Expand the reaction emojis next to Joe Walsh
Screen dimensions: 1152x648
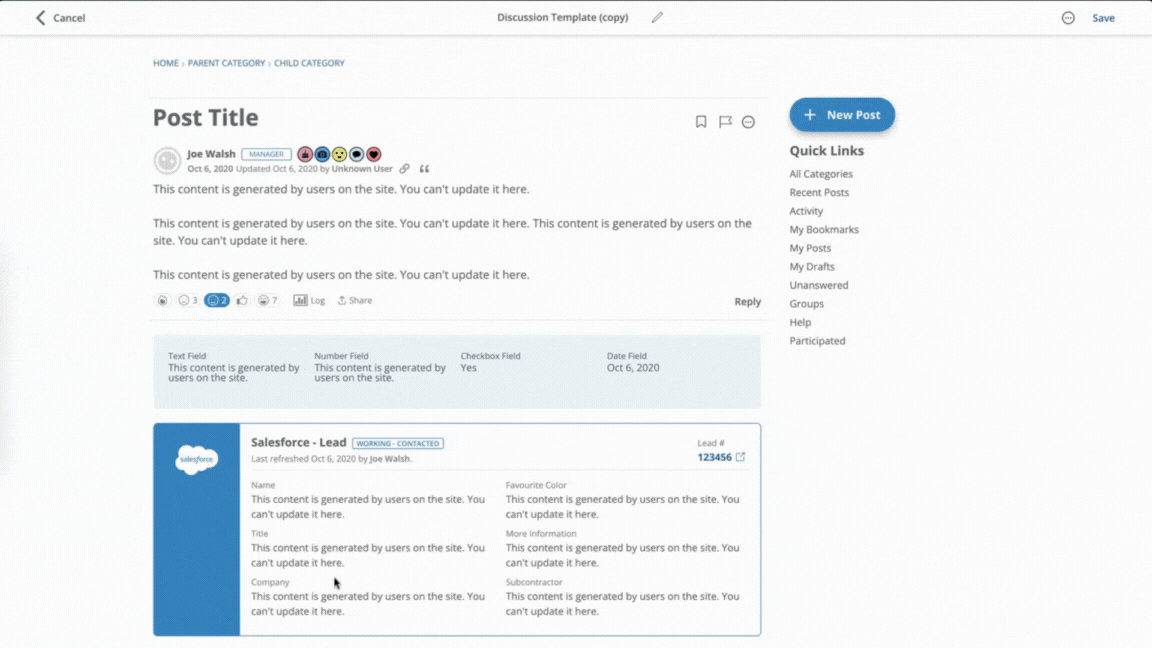(x=337, y=154)
